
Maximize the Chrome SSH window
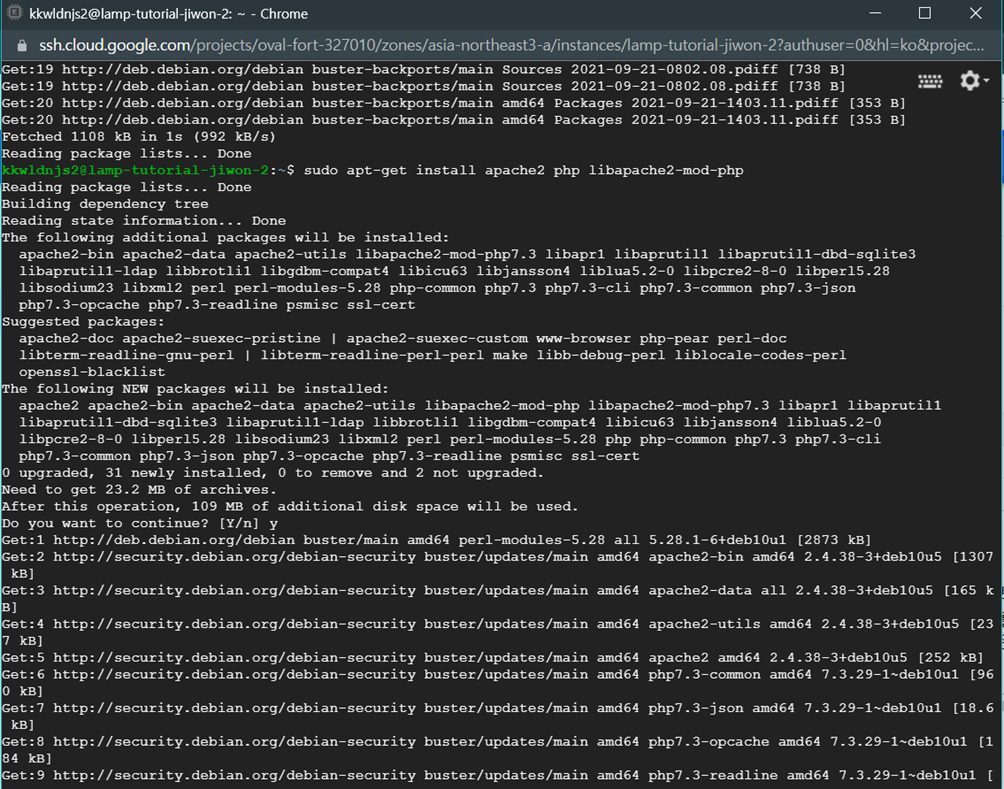(925, 13)
